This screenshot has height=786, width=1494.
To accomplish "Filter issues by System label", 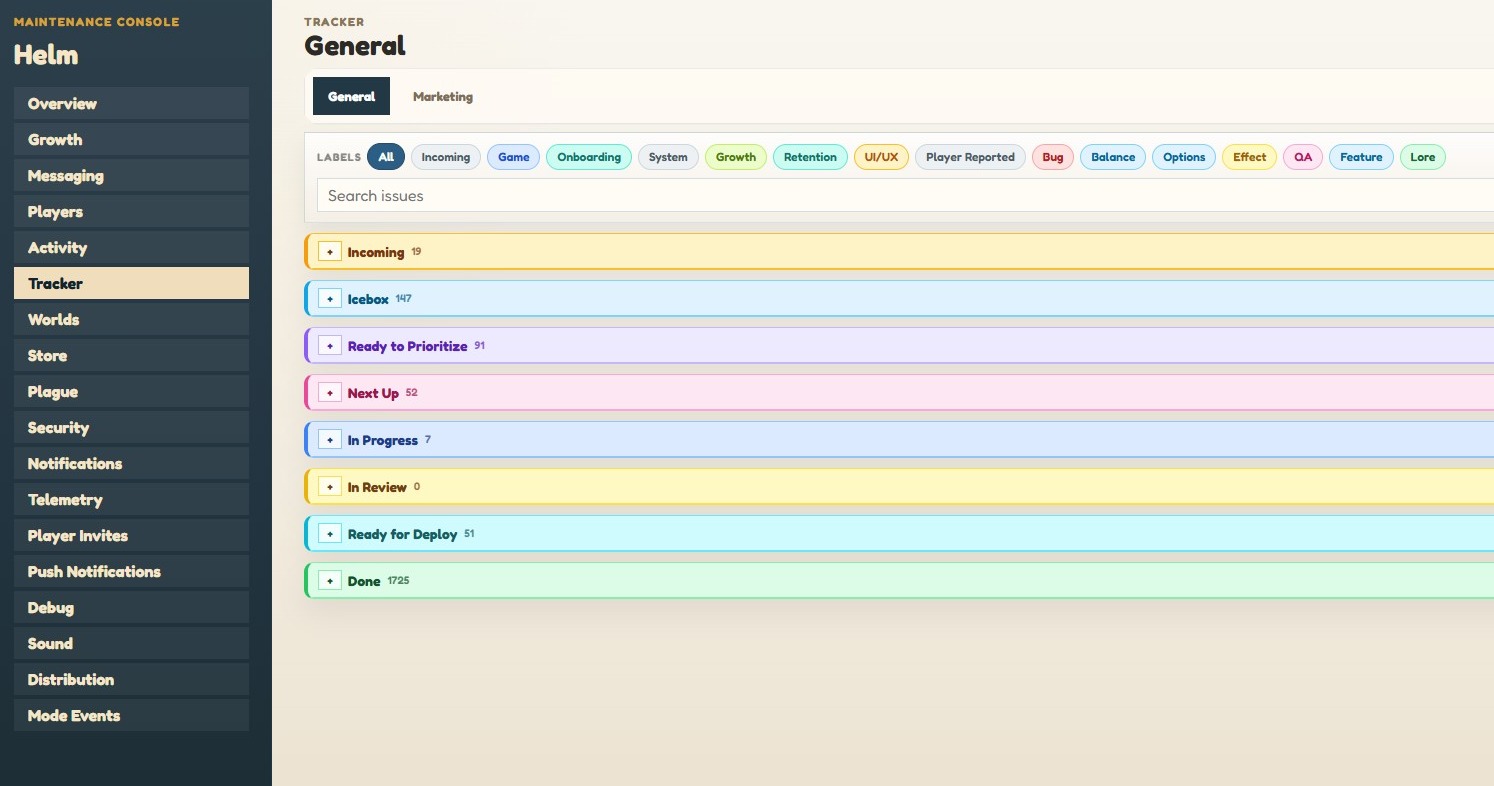I will point(668,157).
